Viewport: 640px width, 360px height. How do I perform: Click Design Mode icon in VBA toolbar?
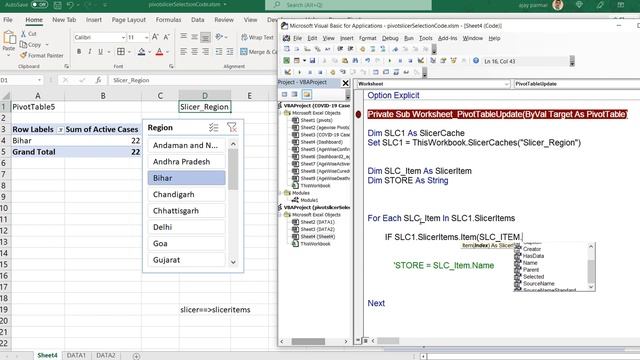pyautogui.click(x=421, y=61)
